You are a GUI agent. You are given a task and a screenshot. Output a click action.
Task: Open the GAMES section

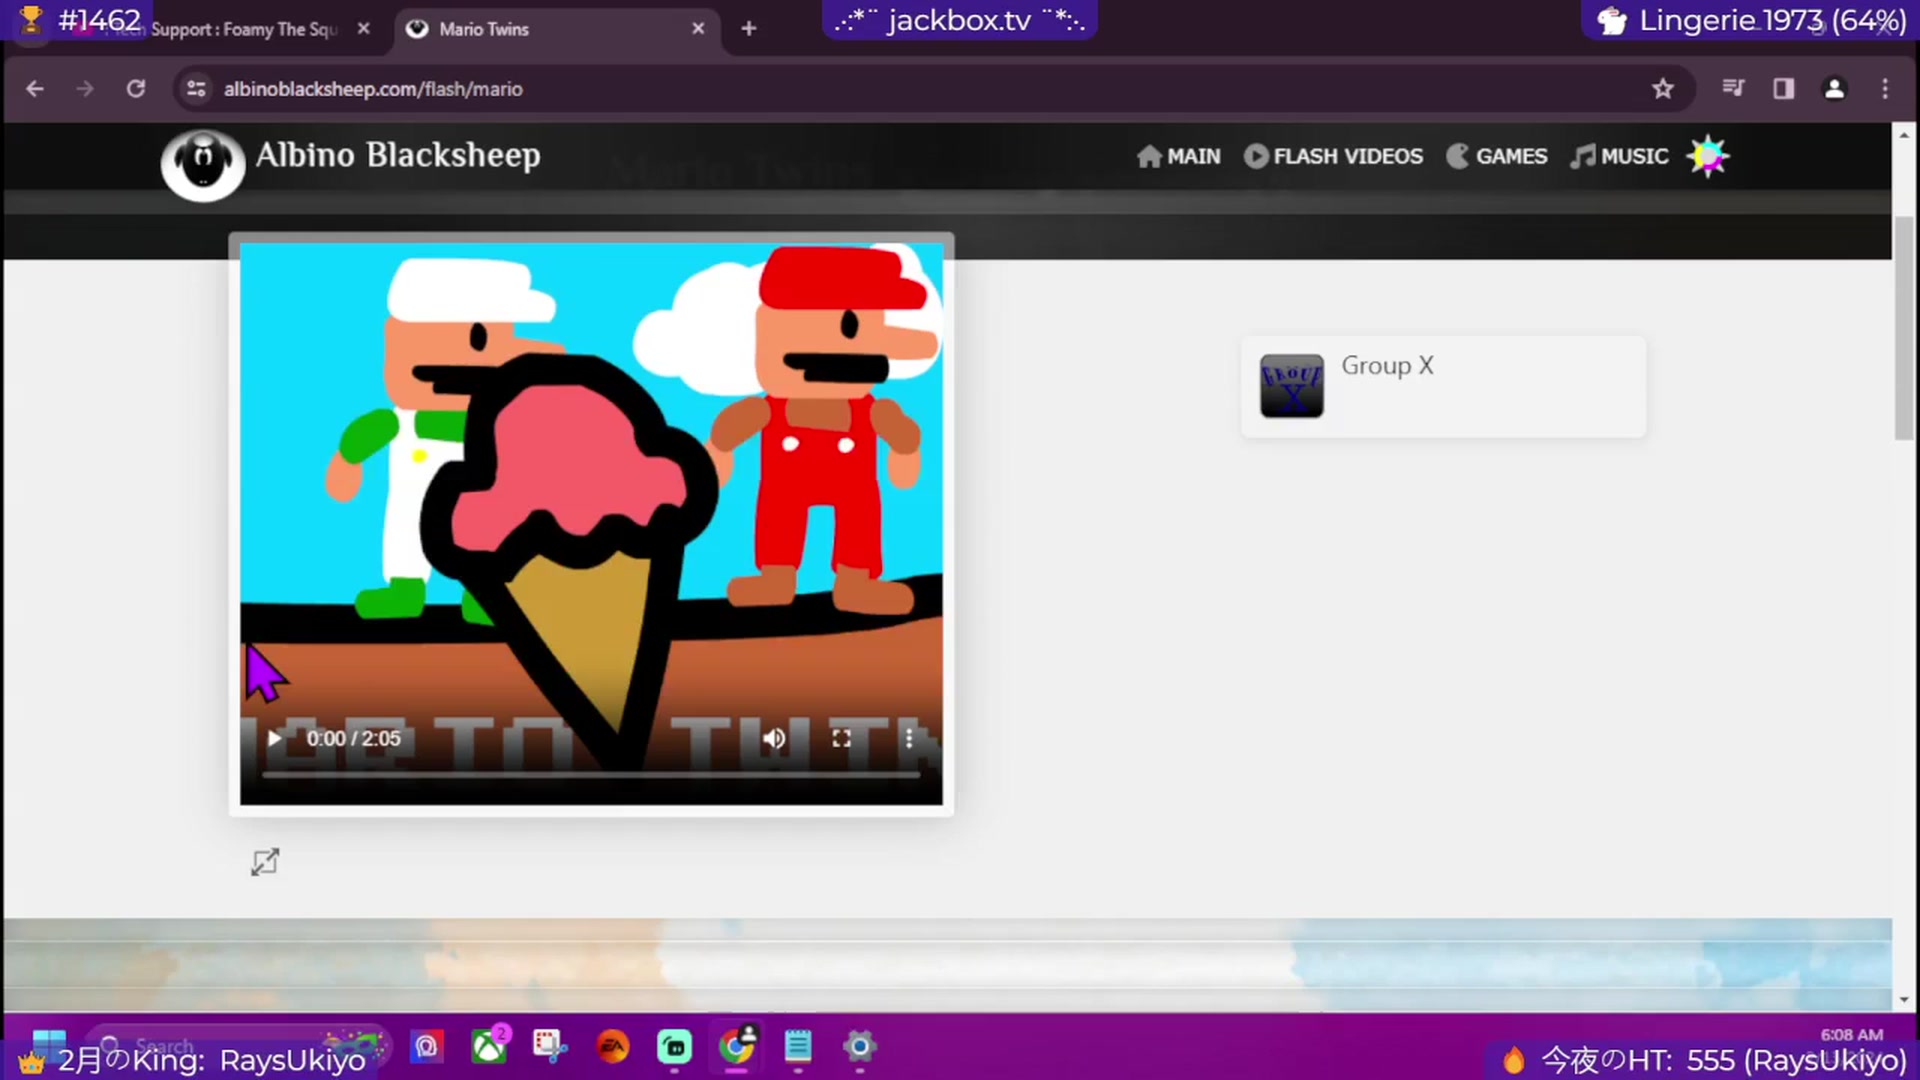(1497, 156)
